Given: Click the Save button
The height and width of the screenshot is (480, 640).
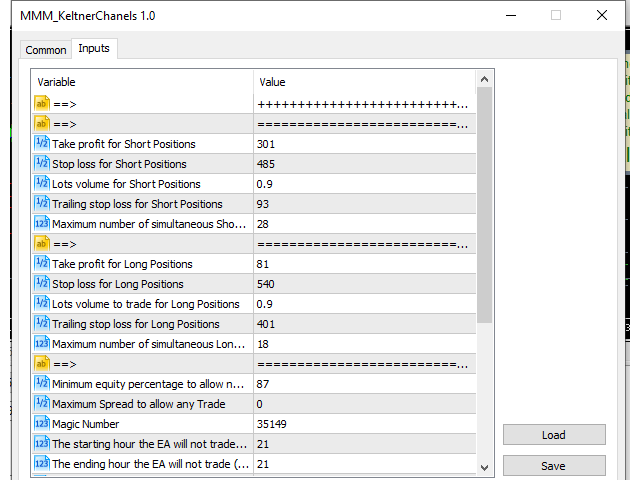Looking at the screenshot, I should (554, 466).
